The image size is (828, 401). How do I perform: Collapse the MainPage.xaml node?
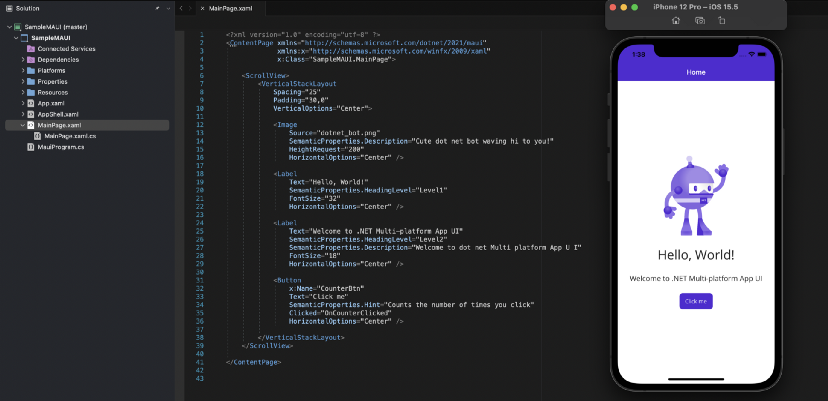point(23,125)
